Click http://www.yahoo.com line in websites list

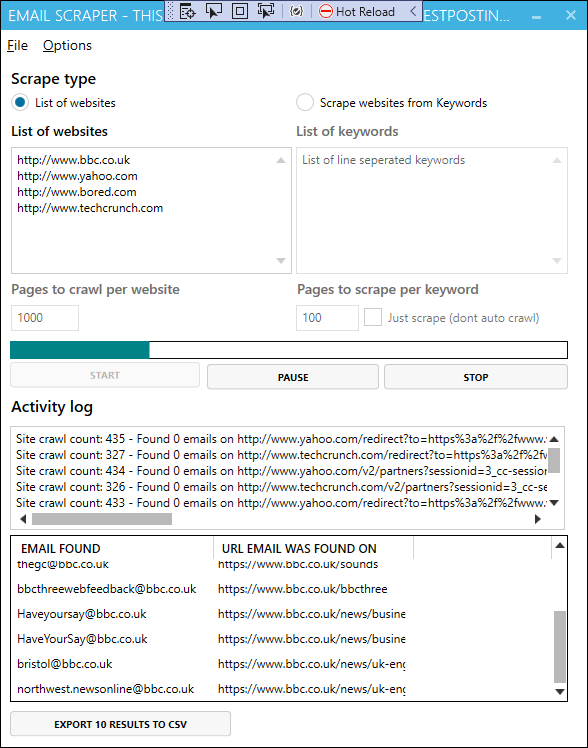(x=77, y=176)
